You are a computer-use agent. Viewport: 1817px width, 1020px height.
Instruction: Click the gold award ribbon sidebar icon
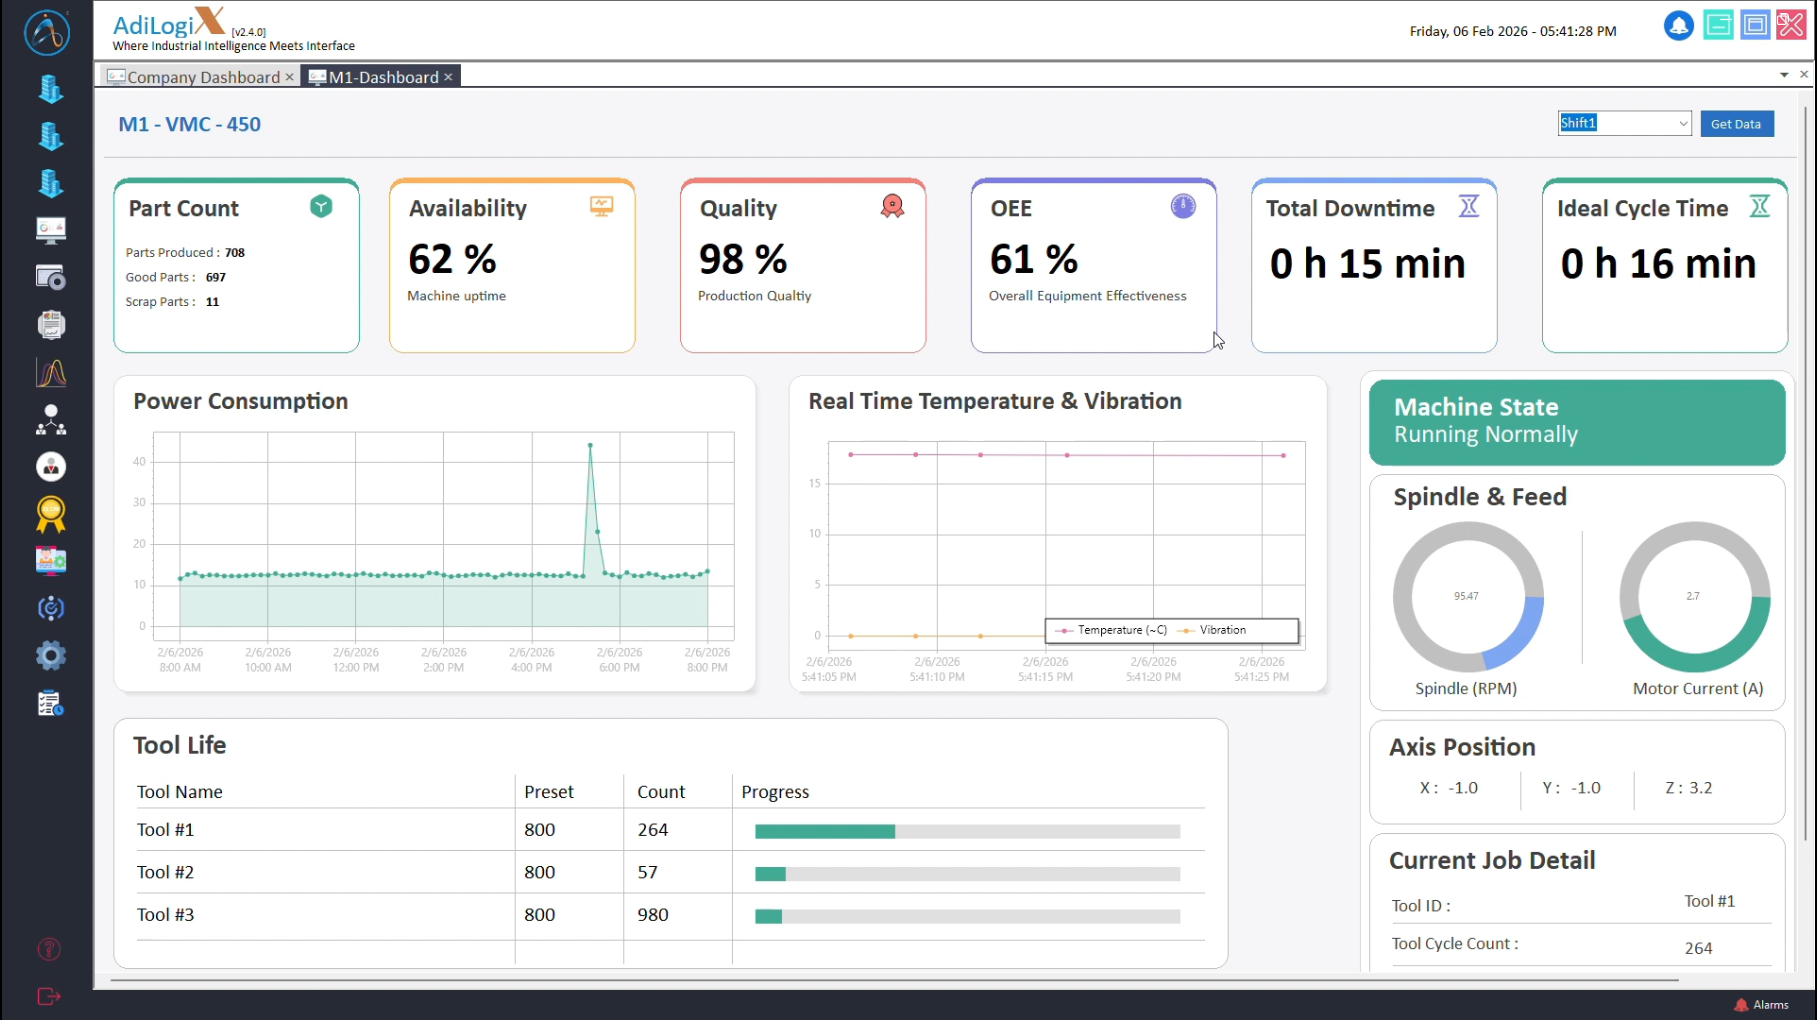tap(51, 514)
